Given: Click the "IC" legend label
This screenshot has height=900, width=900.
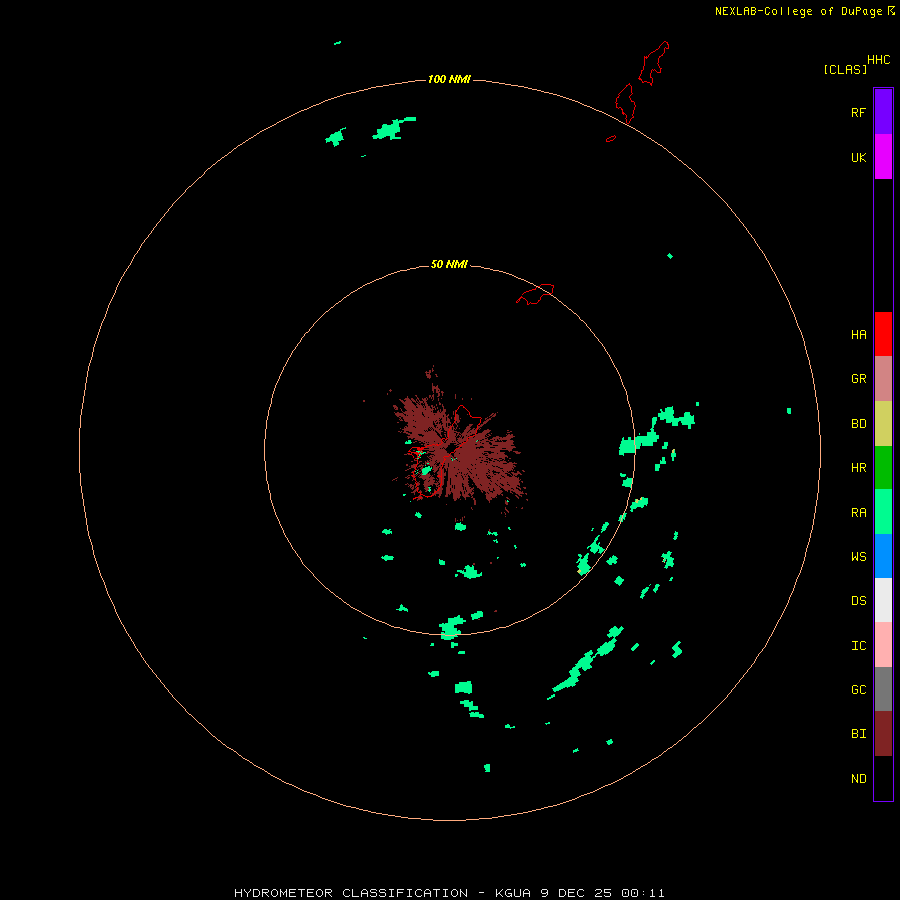Looking at the screenshot, I should click(858, 646).
